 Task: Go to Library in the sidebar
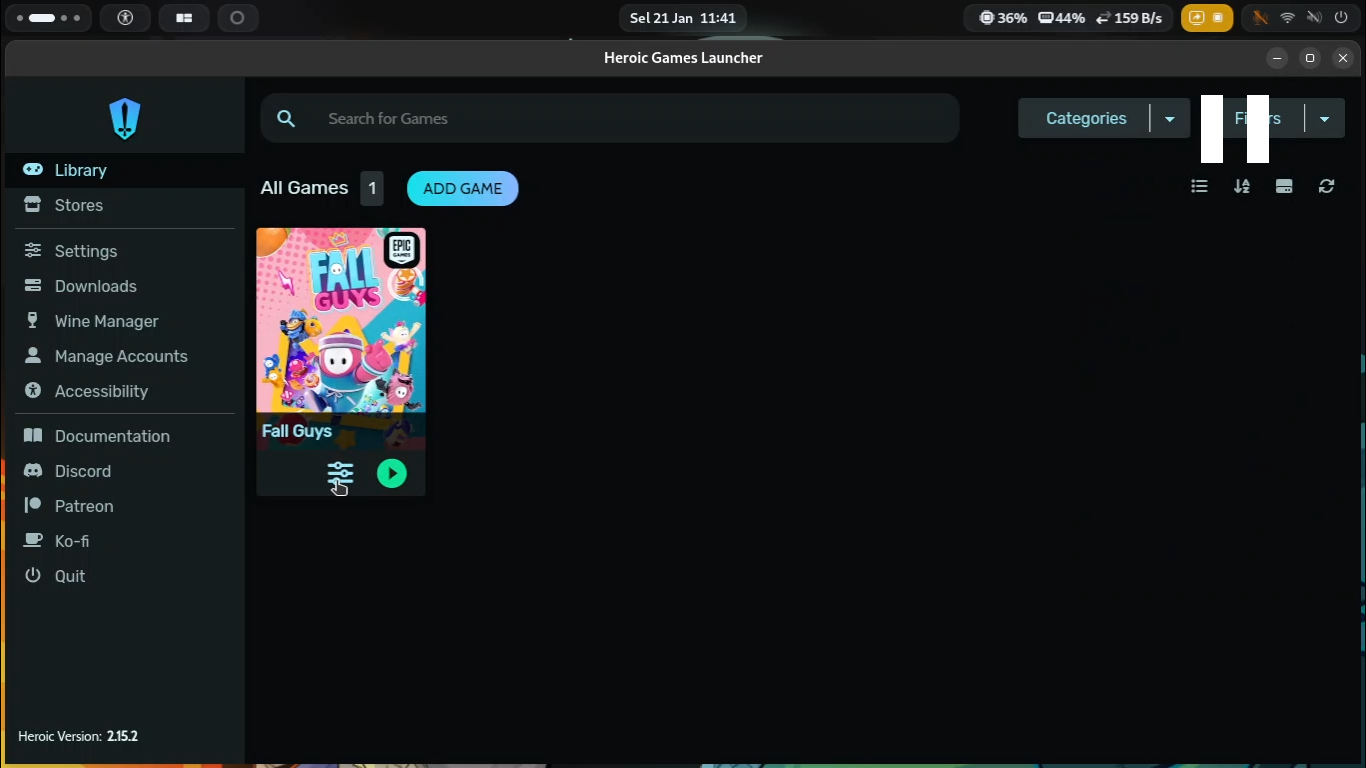125,170
